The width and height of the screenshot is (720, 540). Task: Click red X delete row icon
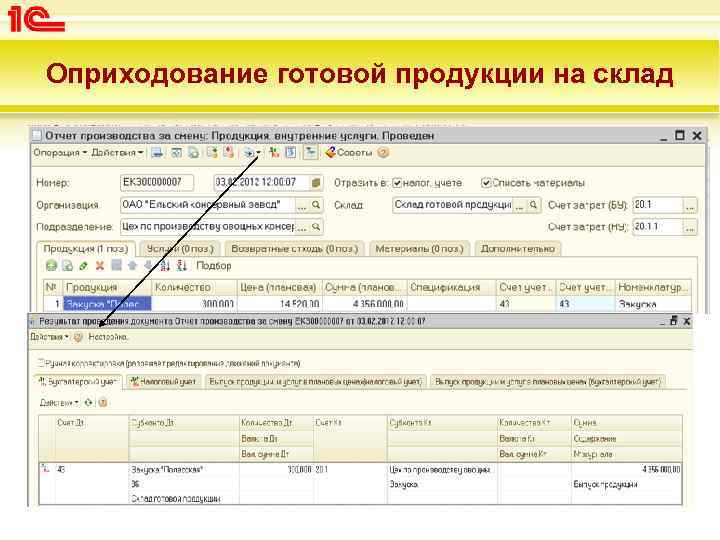click(100, 265)
